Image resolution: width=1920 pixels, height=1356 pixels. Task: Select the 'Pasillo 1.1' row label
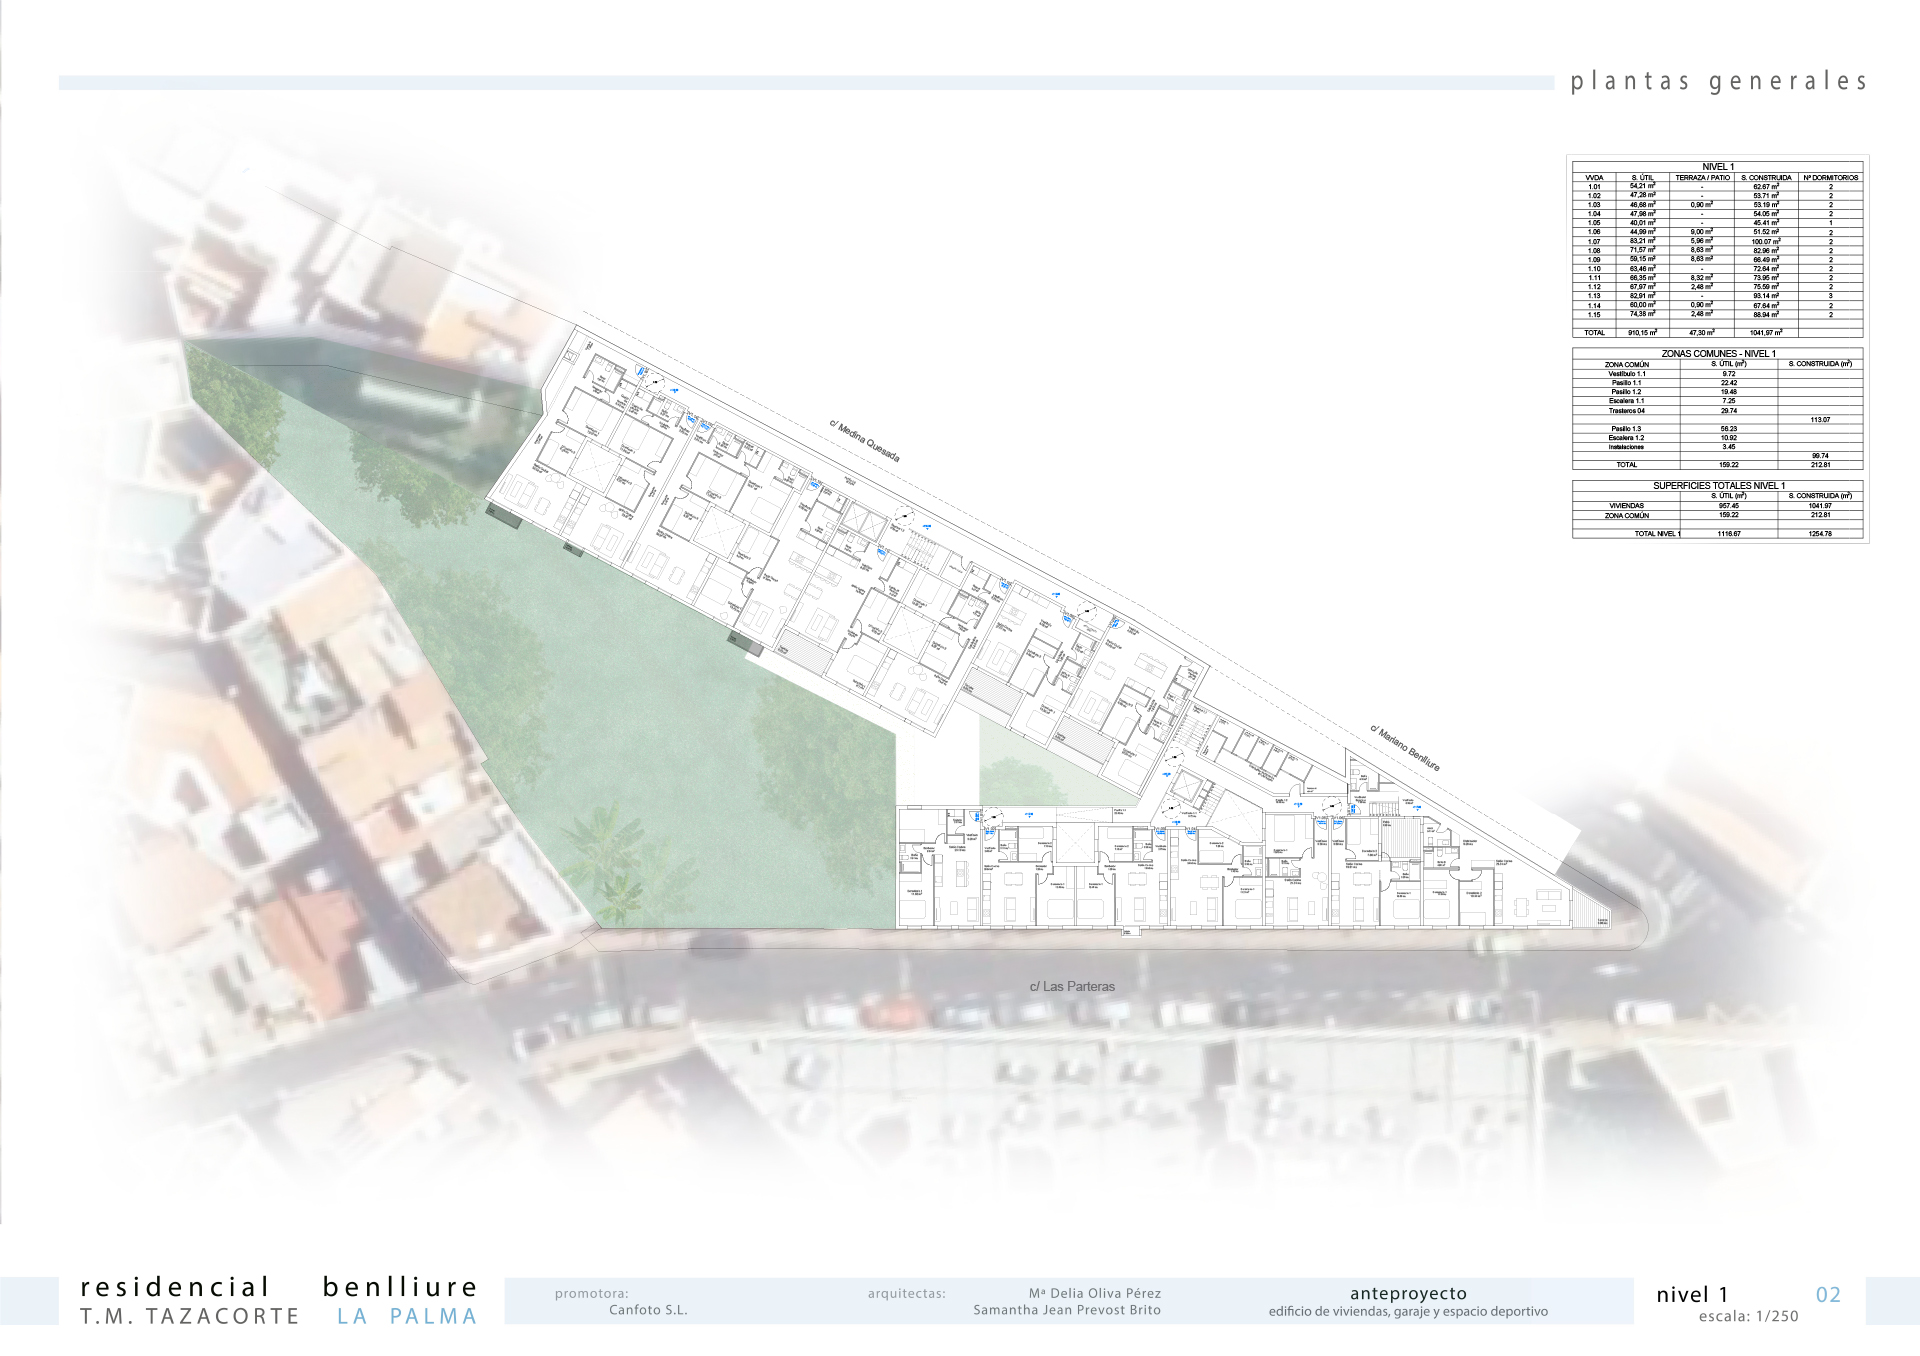pos(1627,383)
